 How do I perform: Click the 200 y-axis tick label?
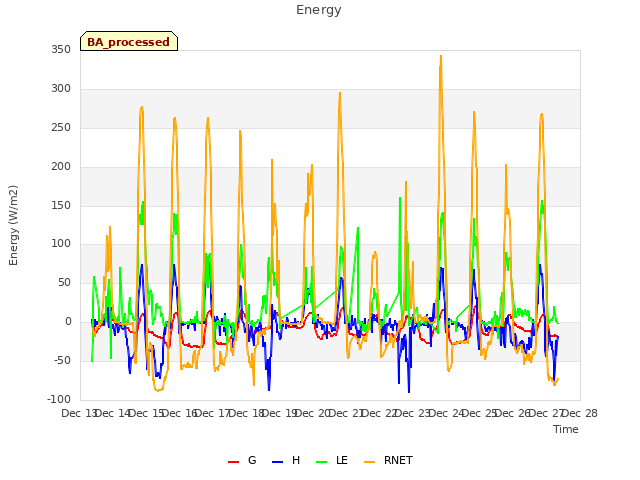click(x=61, y=167)
